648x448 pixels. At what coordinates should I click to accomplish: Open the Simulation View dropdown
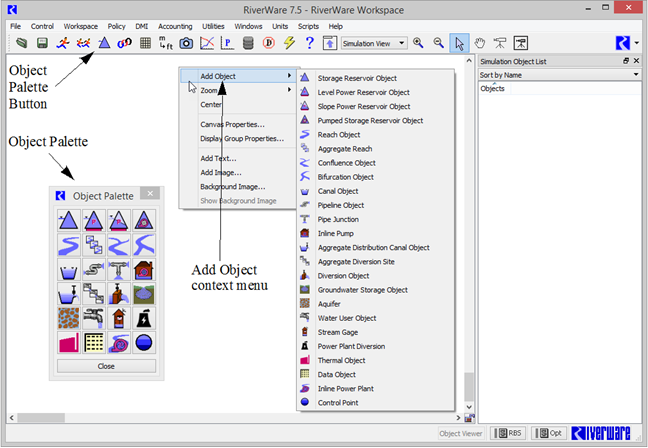coord(373,43)
